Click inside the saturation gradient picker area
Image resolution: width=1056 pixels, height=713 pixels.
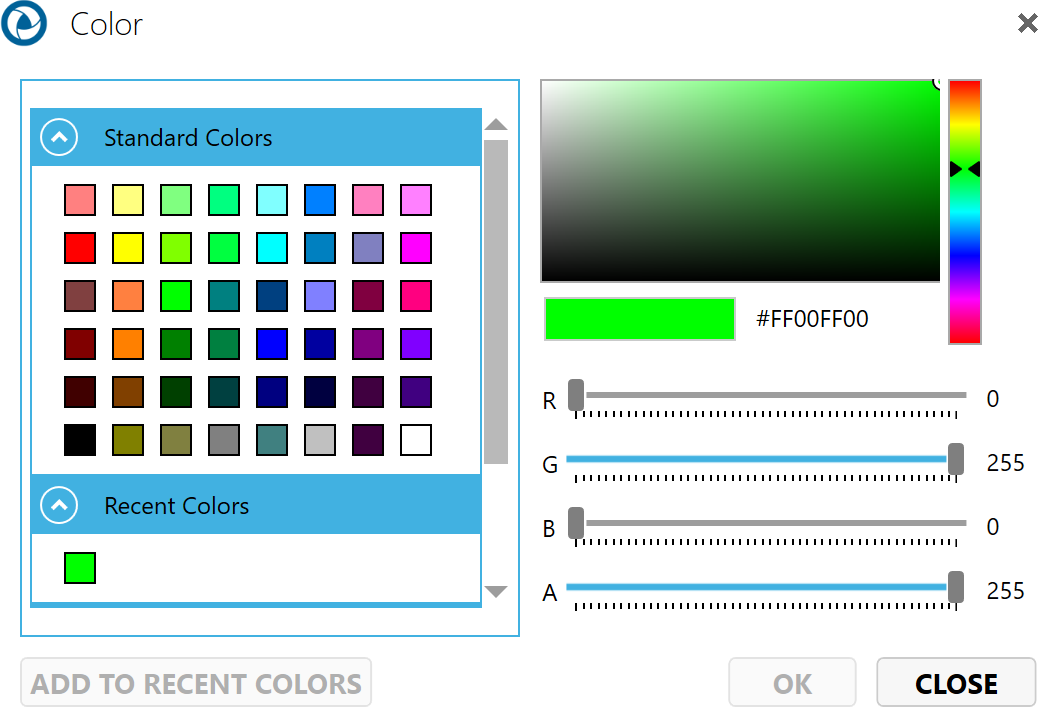pyautogui.click(x=740, y=181)
